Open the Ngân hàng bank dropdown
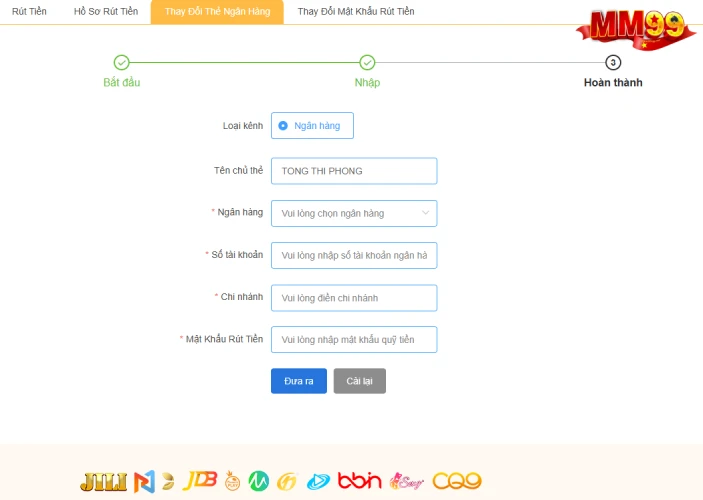The width and height of the screenshot is (703, 500). pos(354,213)
